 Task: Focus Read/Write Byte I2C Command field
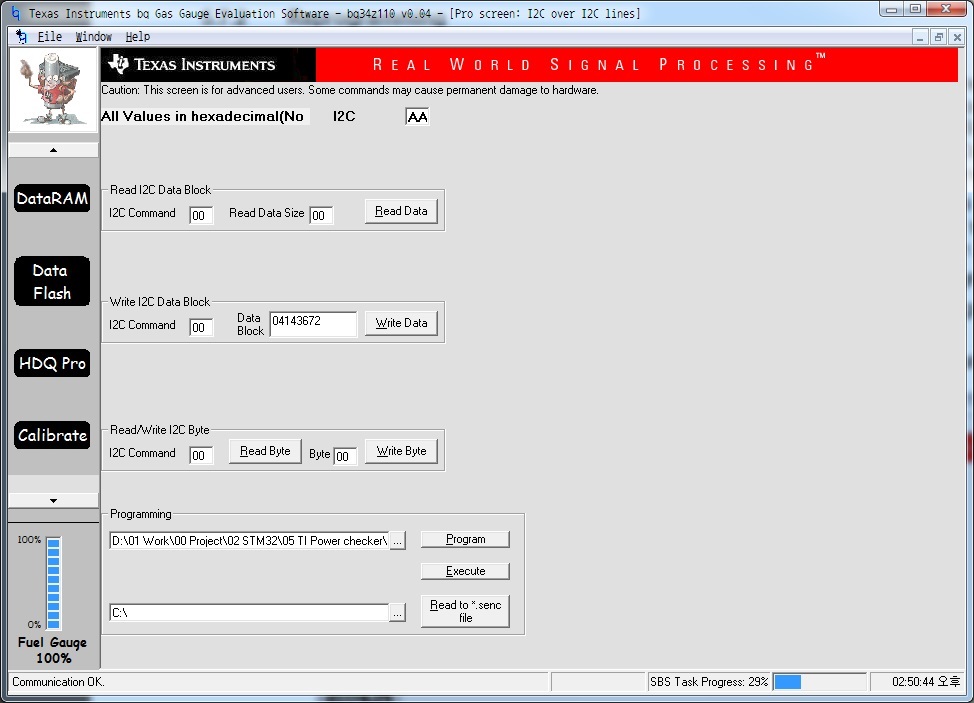point(201,455)
